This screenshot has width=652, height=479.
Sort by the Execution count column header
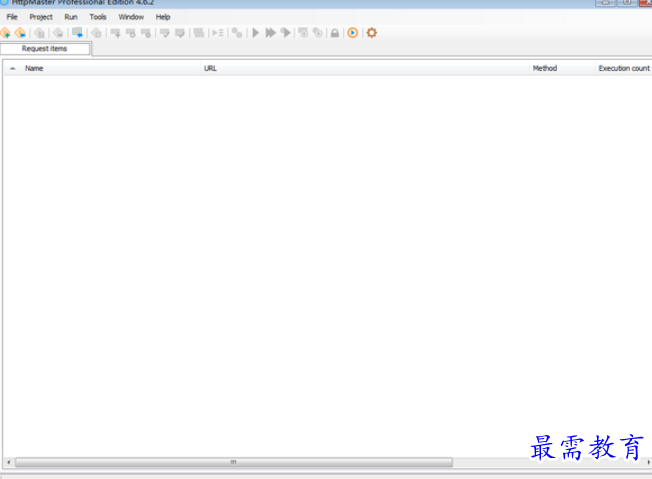624,68
